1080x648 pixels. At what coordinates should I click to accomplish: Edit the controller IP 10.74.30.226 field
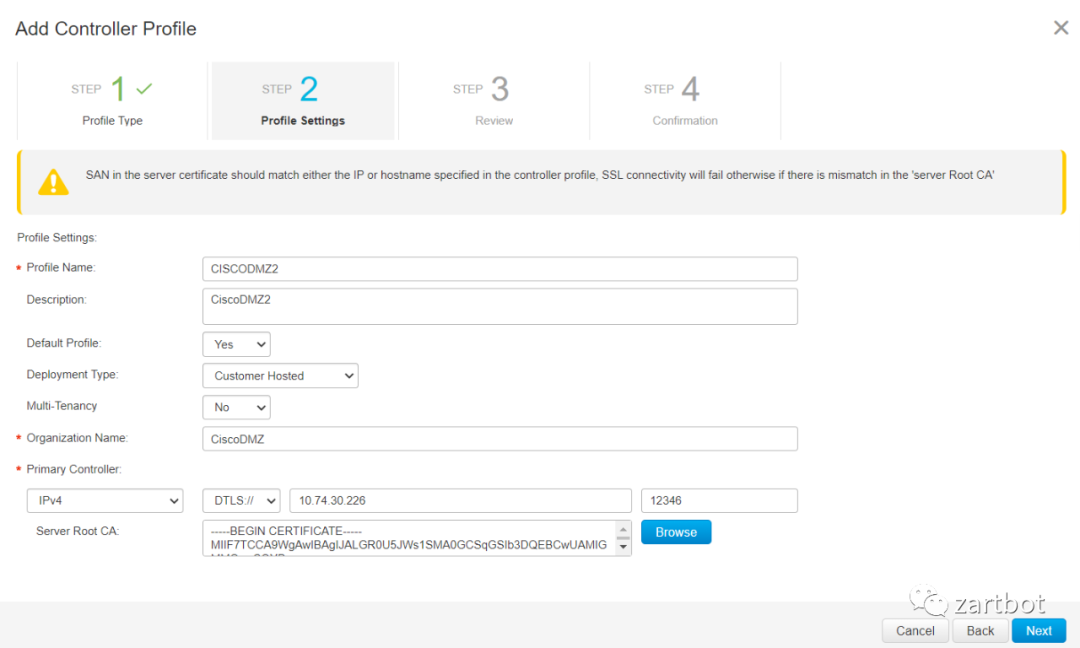pos(460,501)
